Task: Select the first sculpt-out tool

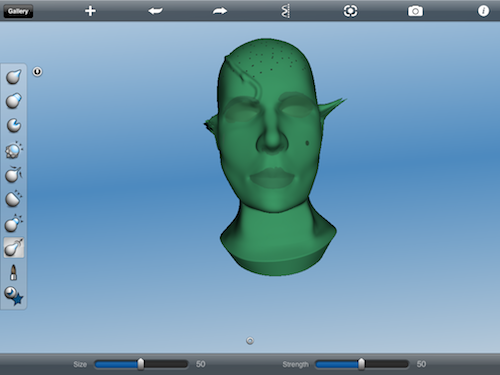Action: (14, 76)
